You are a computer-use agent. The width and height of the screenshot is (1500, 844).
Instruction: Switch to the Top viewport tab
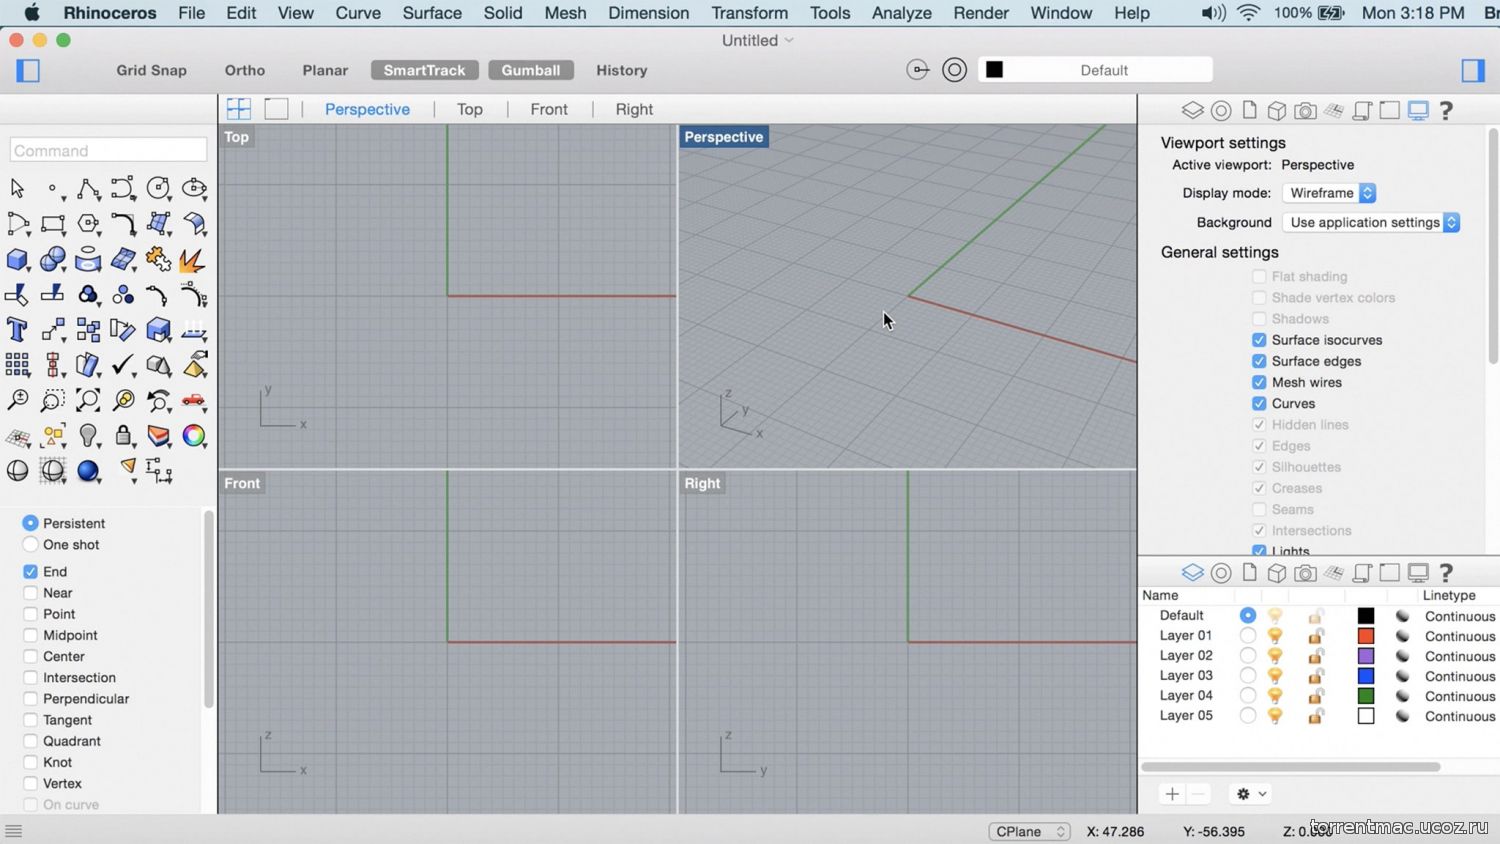point(470,109)
